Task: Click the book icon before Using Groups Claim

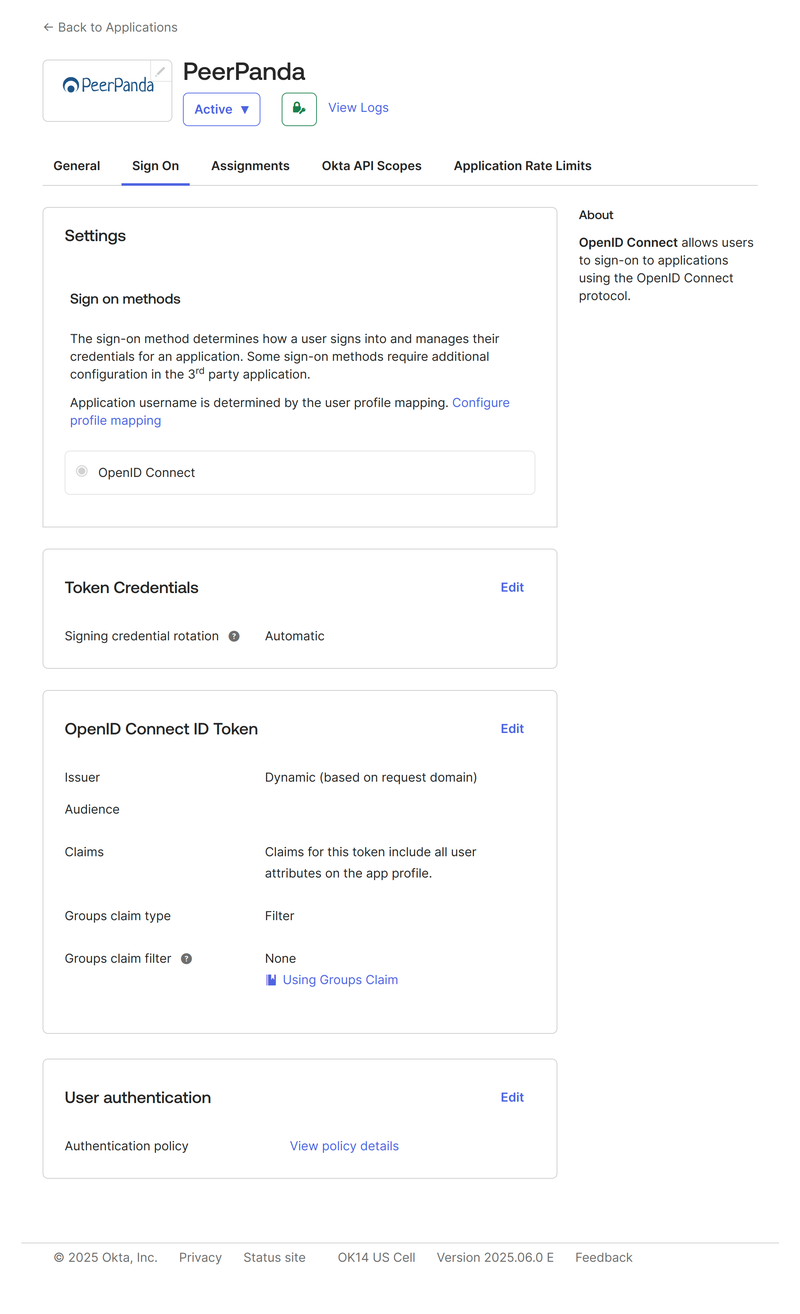Action: pos(271,980)
